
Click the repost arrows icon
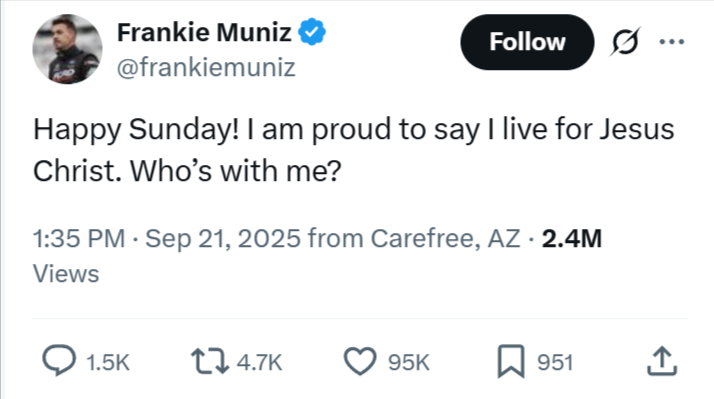click(209, 361)
